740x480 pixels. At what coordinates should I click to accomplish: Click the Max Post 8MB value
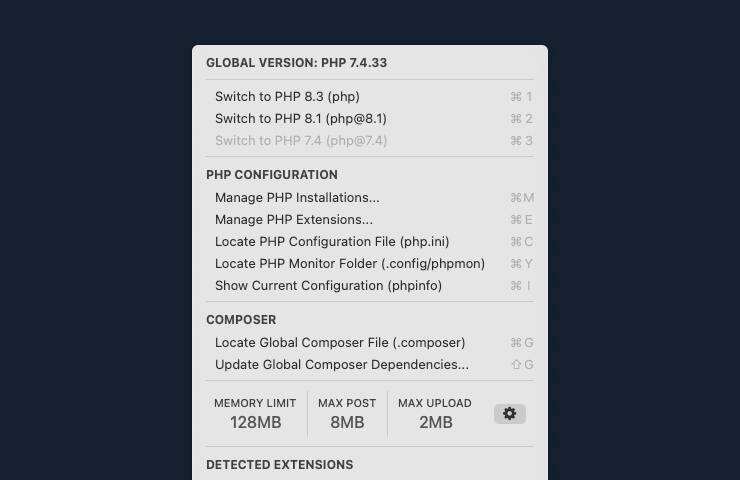tap(347, 422)
